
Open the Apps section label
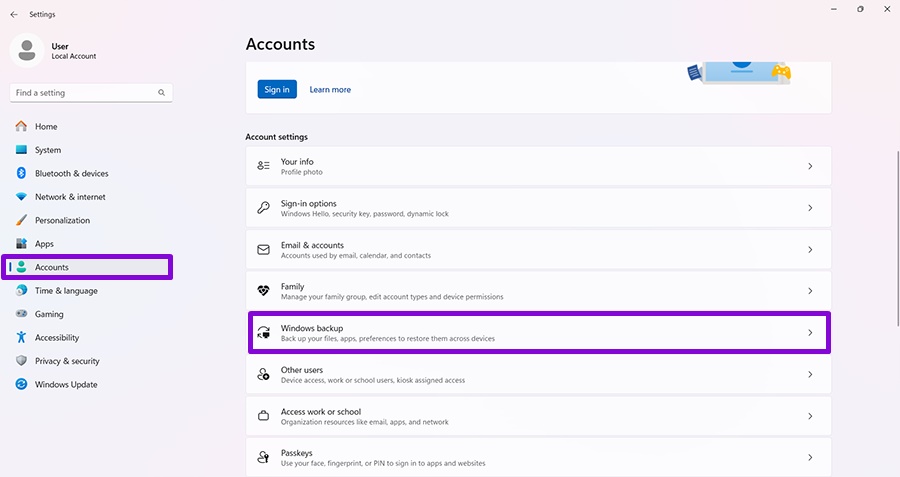pos(44,244)
